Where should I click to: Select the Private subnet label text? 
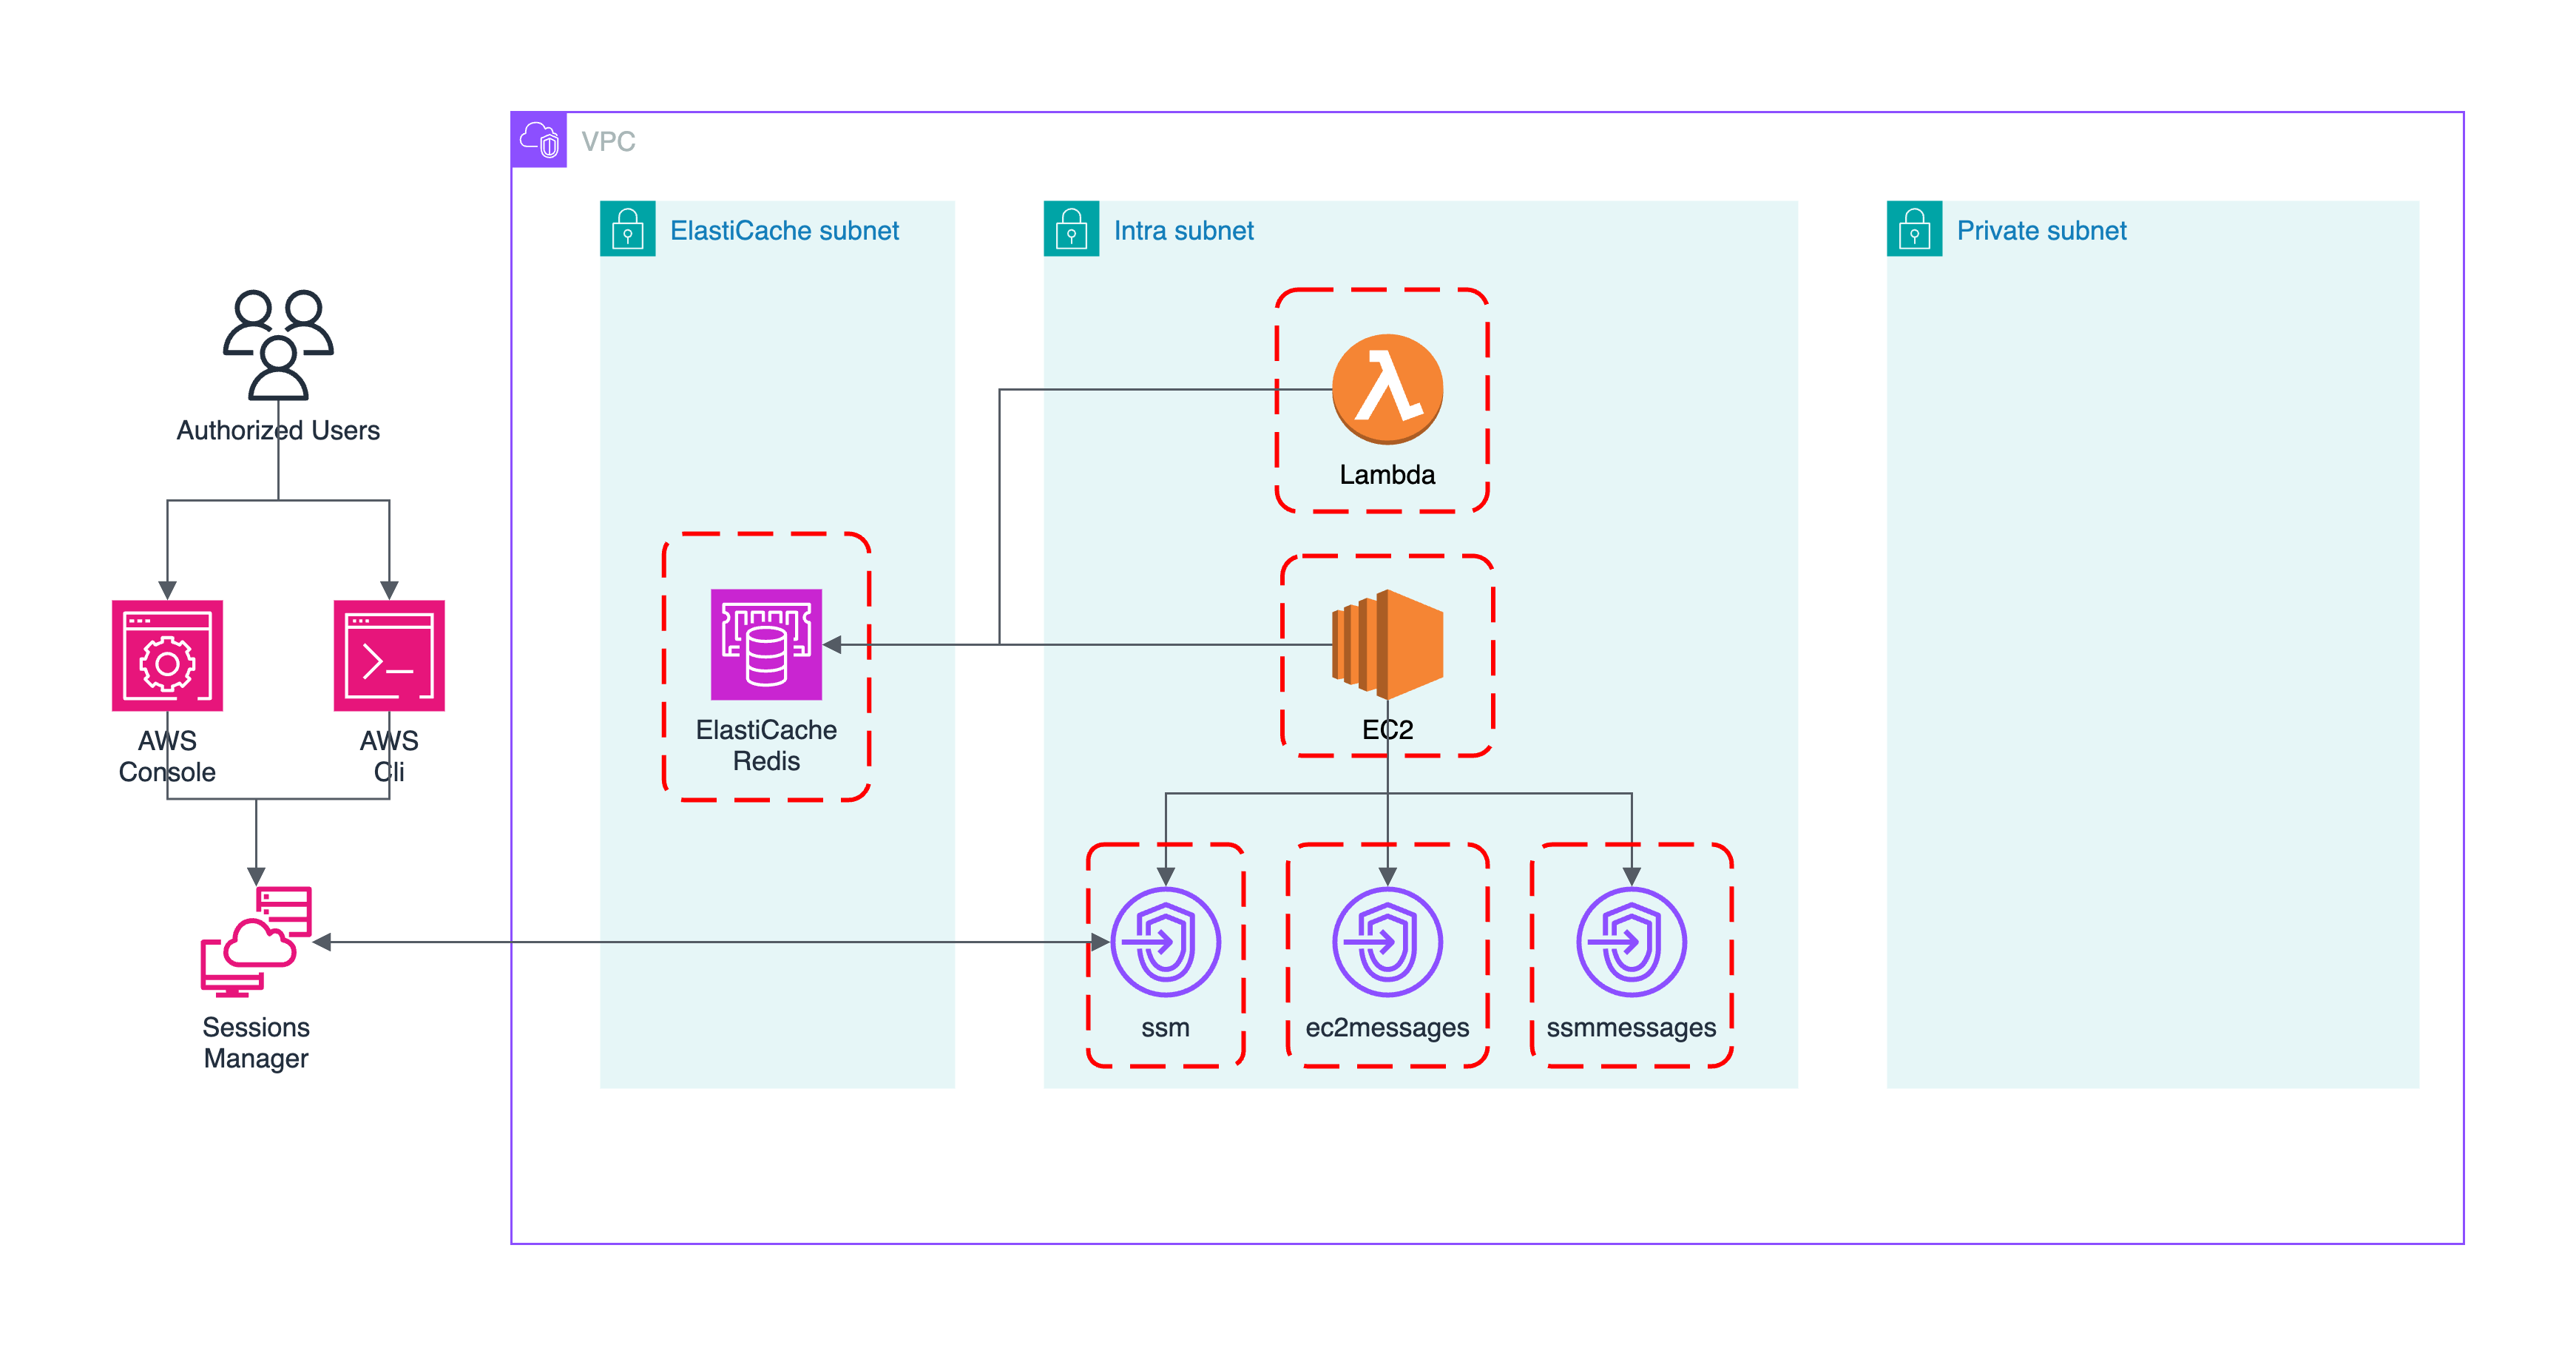pos(2041,231)
